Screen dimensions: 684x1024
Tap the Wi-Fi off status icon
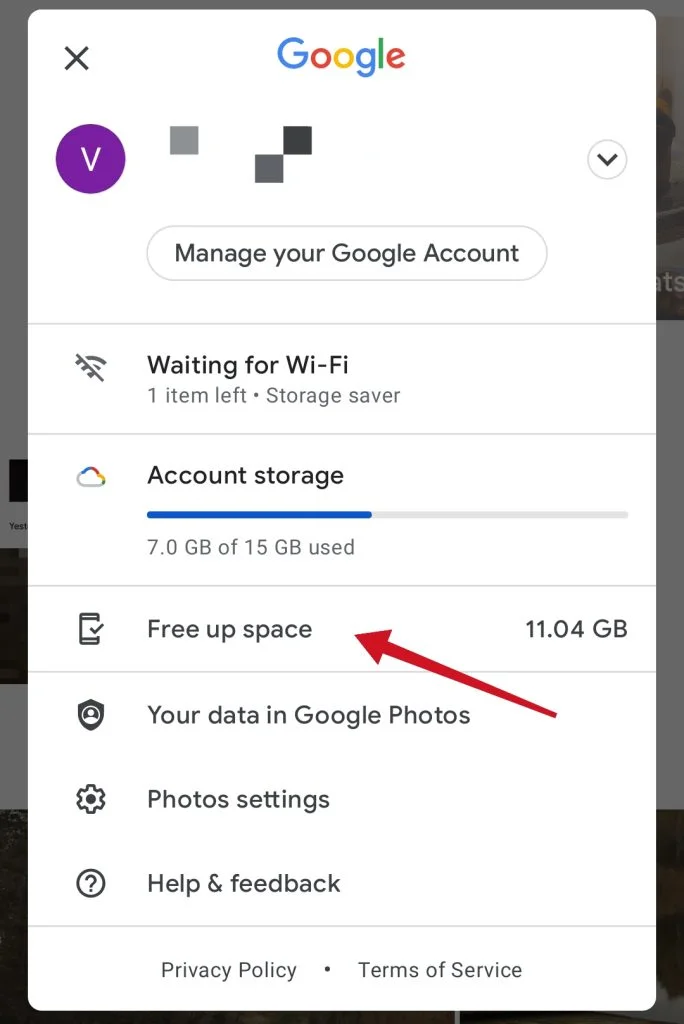(91, 367)
